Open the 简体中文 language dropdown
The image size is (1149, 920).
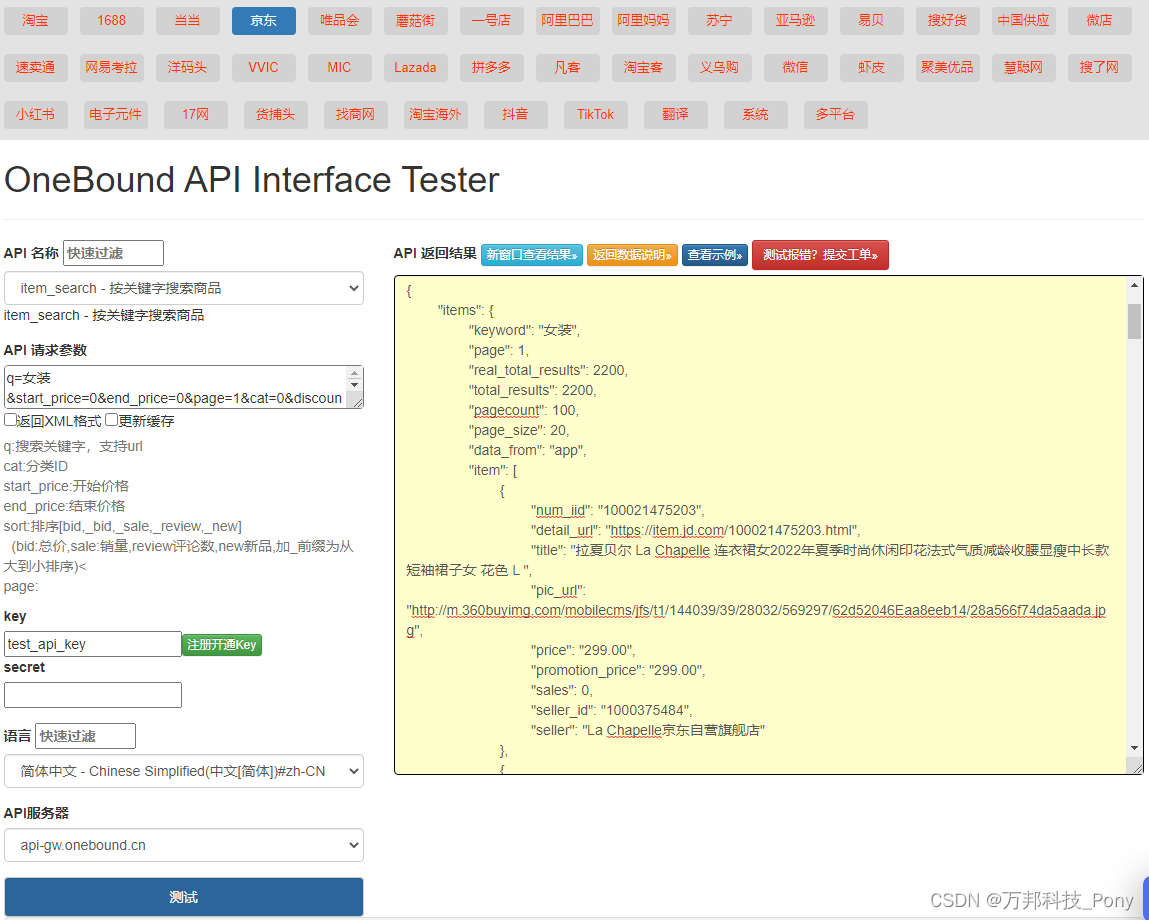[184, 771]
